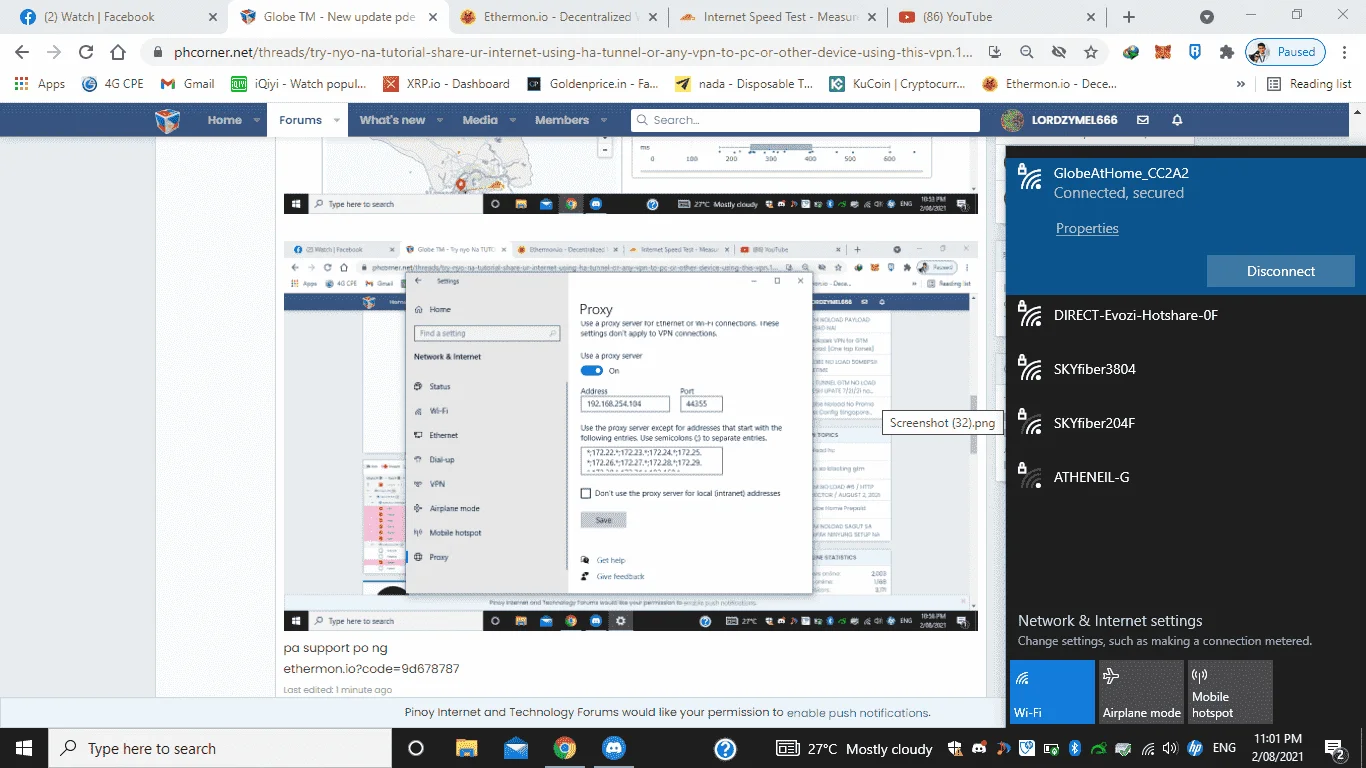
Task: Bookmark this page with star icon
Action: pos(1091,52)
